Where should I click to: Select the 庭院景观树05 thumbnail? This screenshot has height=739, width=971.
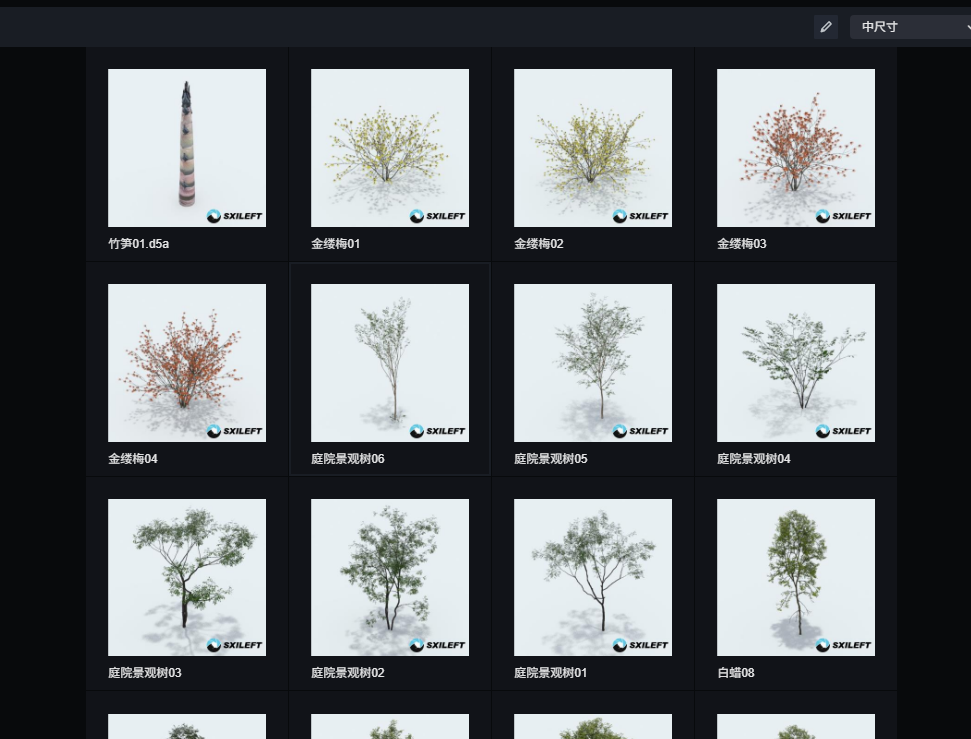tap(593, 363)
